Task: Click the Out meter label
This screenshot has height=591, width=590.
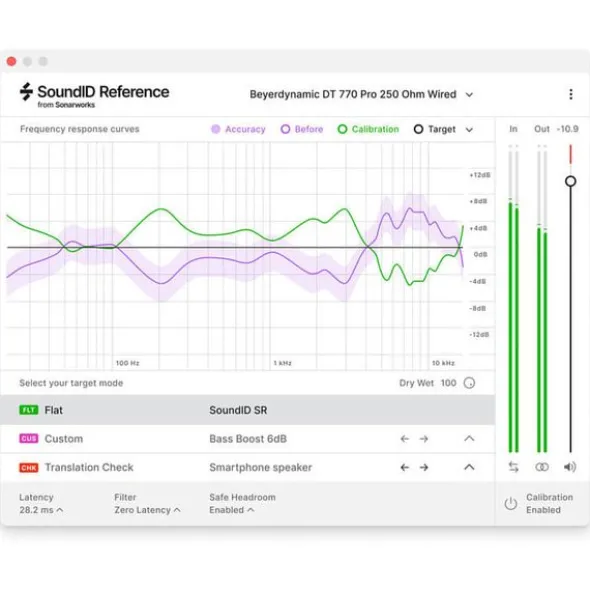Action: tap(542, 129)
